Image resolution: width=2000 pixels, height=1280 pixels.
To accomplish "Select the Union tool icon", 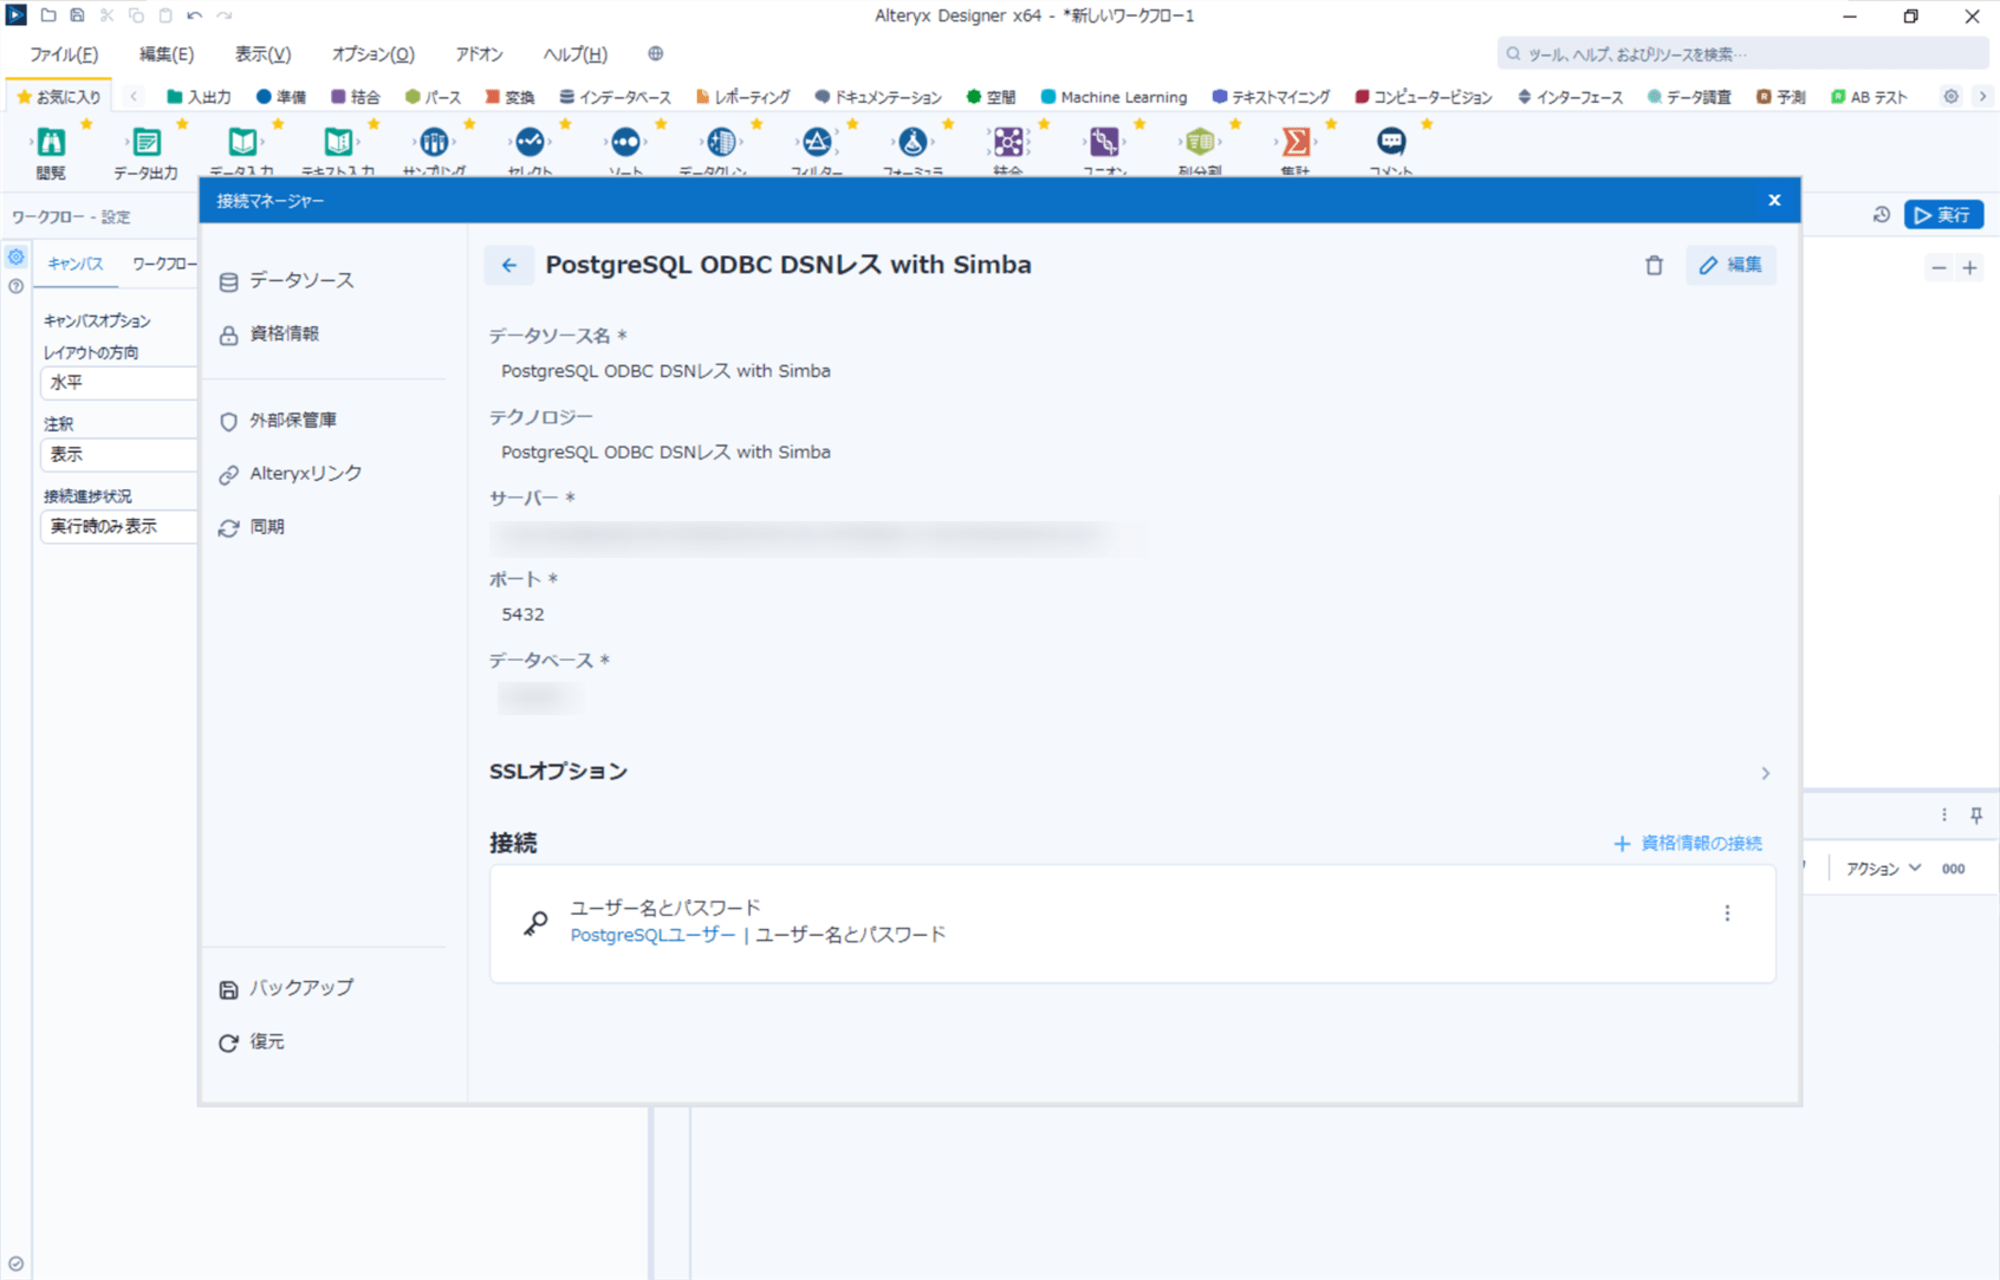I will click(1104, 142).
